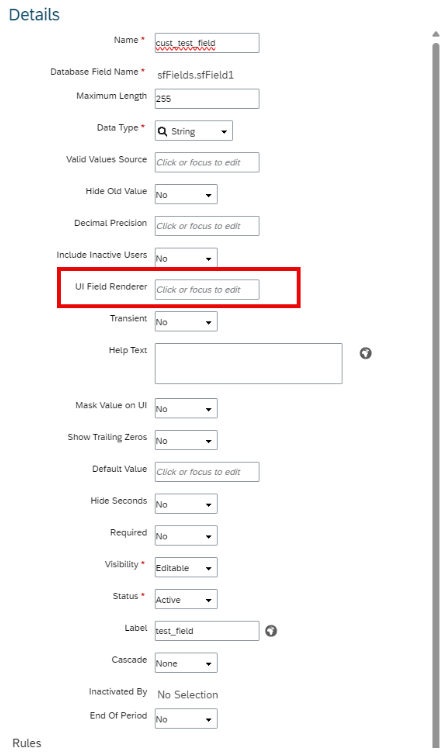Open translations globe icon next to Label field
Image resolution: width=447 pixels, height=752 pixels.
coord(271,631)
